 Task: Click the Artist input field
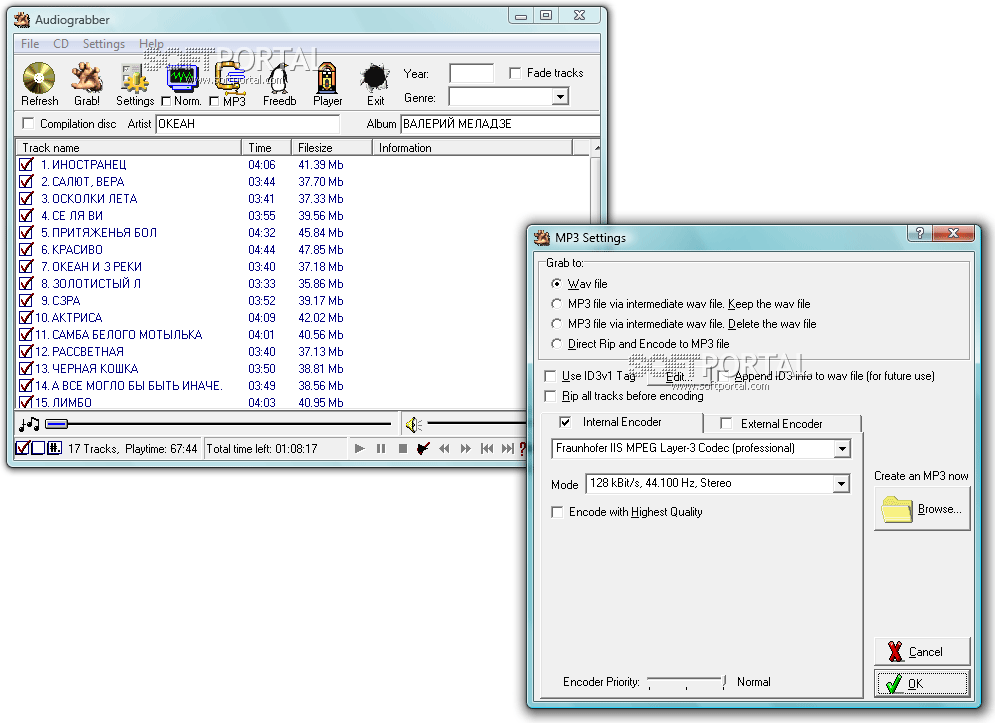[247, 124]
